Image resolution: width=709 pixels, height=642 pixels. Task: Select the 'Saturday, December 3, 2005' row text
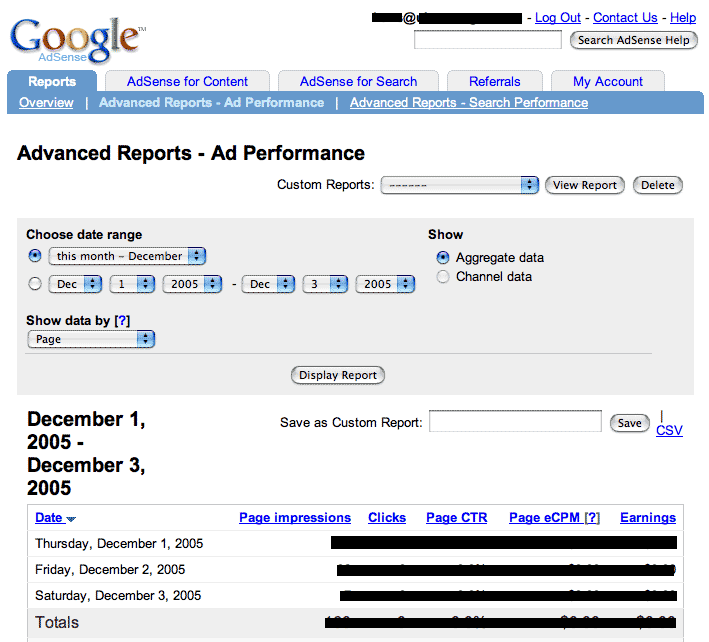click(x=118, y=596)
